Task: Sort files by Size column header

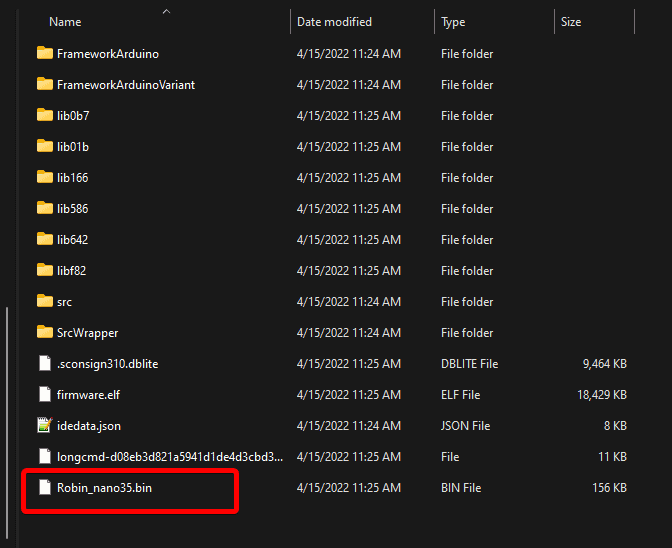Action: pyautogui.click(x=571, y=22)
